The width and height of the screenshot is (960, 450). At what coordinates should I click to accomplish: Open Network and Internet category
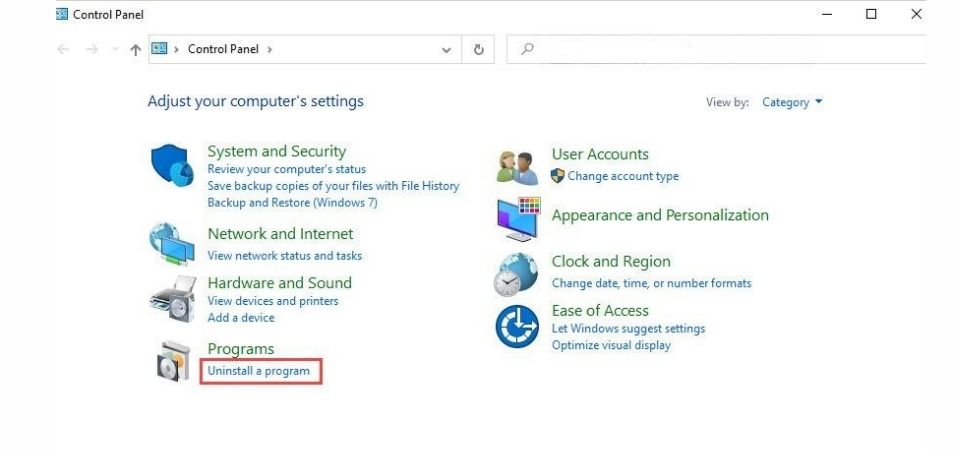point(280,234)
